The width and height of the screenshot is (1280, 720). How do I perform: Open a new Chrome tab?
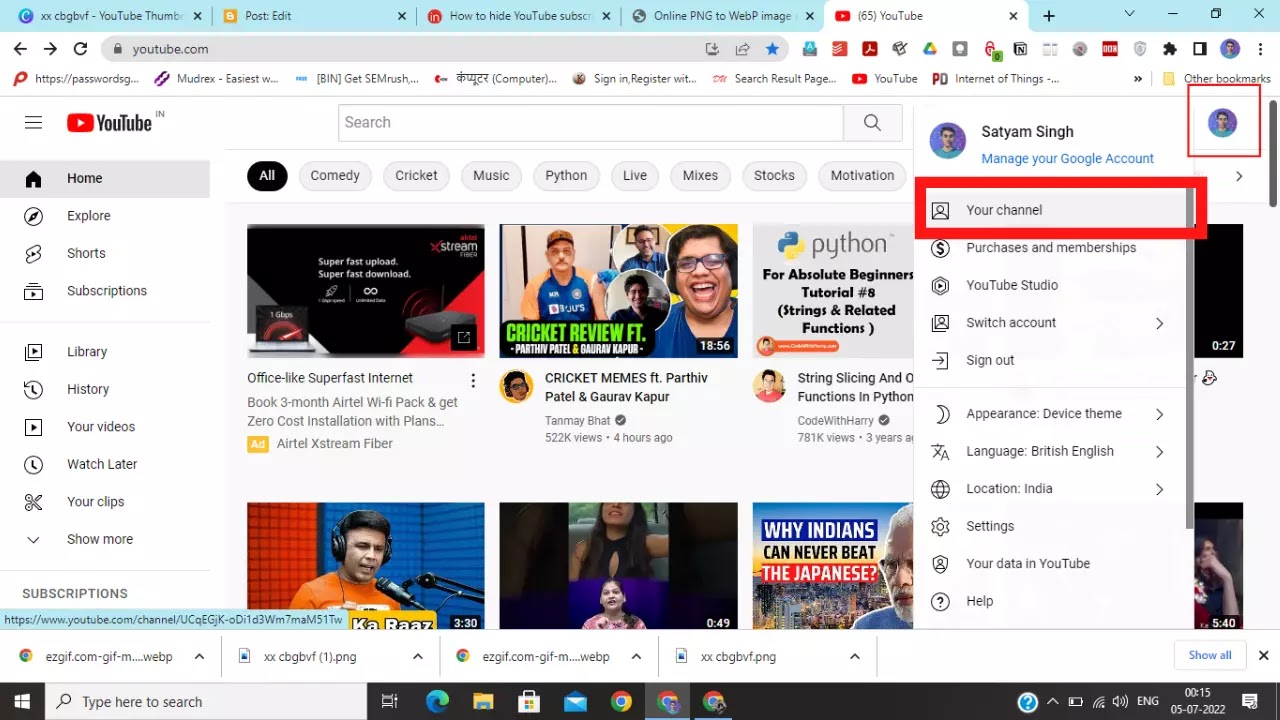[x=1049, y=16]
